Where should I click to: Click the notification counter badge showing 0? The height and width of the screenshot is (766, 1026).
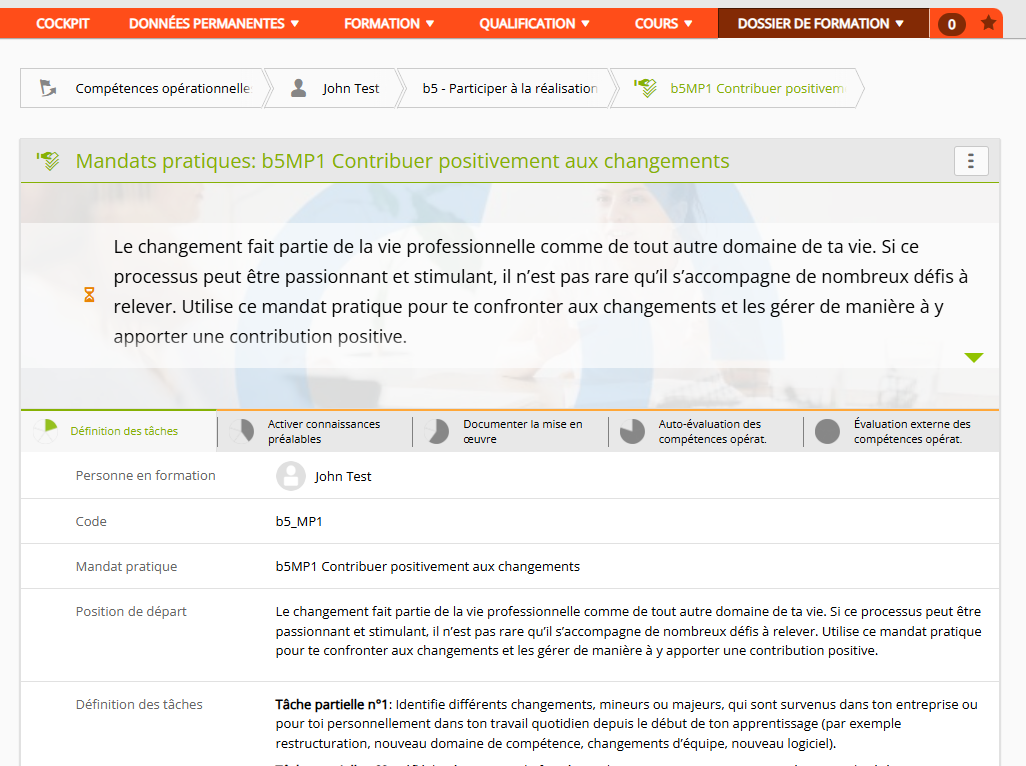tap(951, 24)
